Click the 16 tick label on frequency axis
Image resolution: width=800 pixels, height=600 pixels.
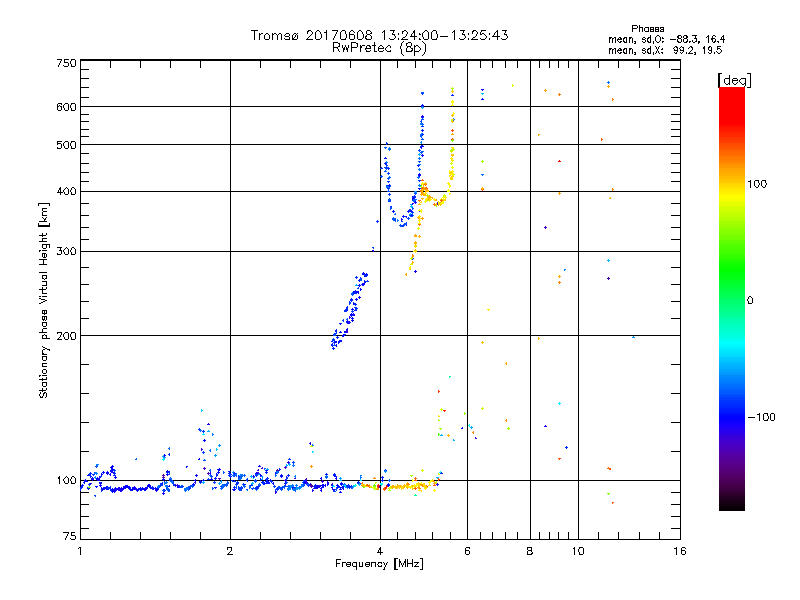pyautogui.click(x=679, y=552)
